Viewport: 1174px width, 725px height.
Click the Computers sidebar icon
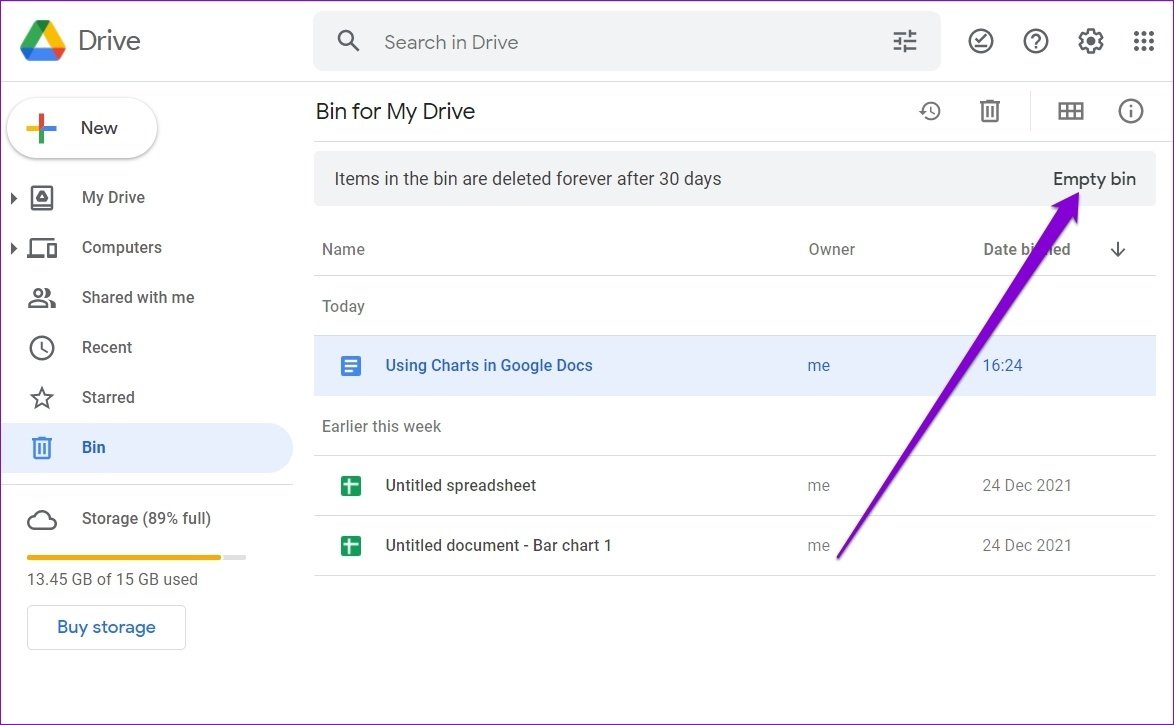(x=42, y=248)
